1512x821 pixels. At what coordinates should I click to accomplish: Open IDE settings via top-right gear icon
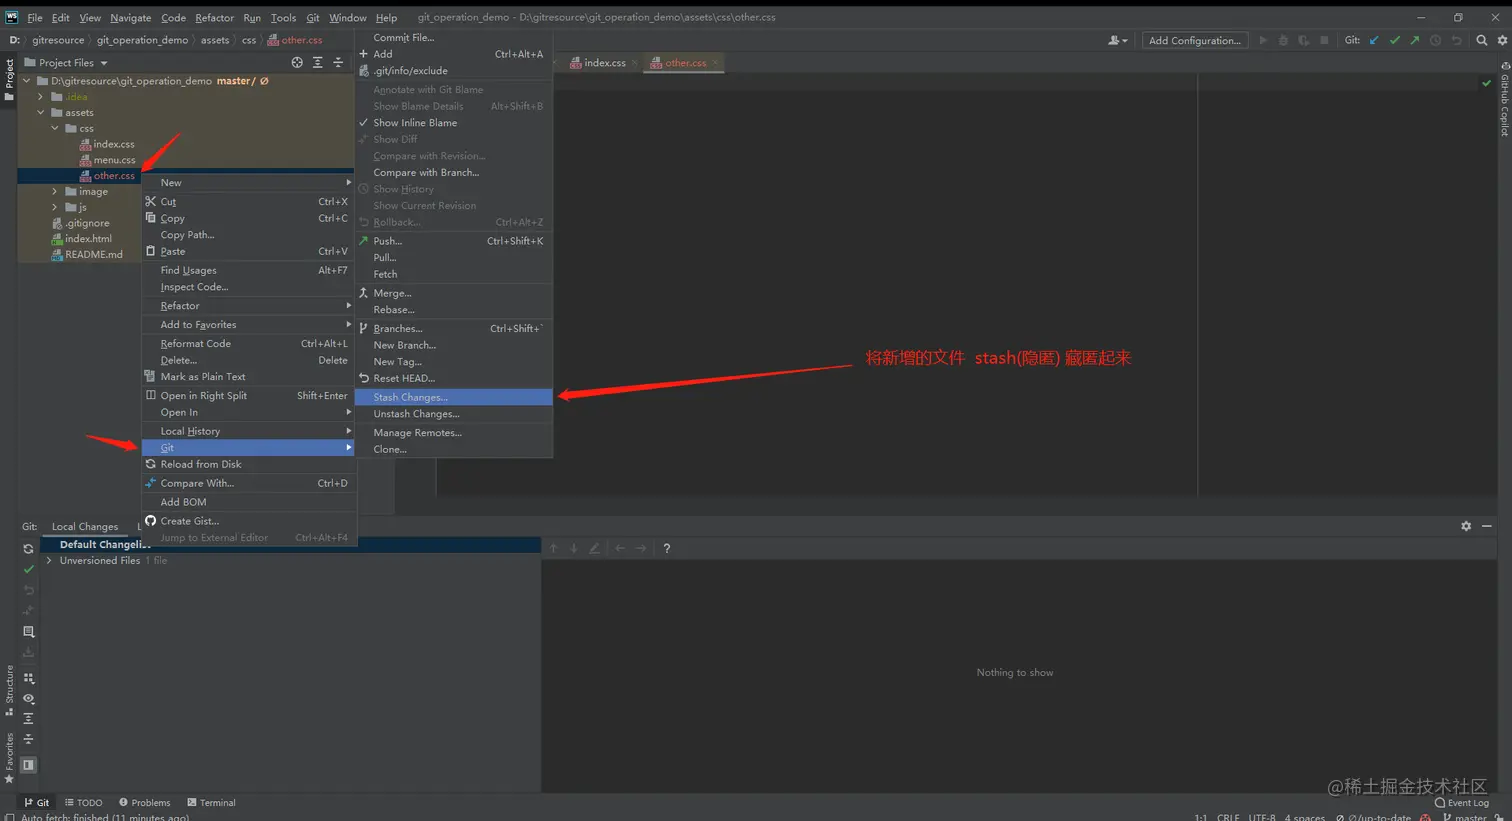1502,40
